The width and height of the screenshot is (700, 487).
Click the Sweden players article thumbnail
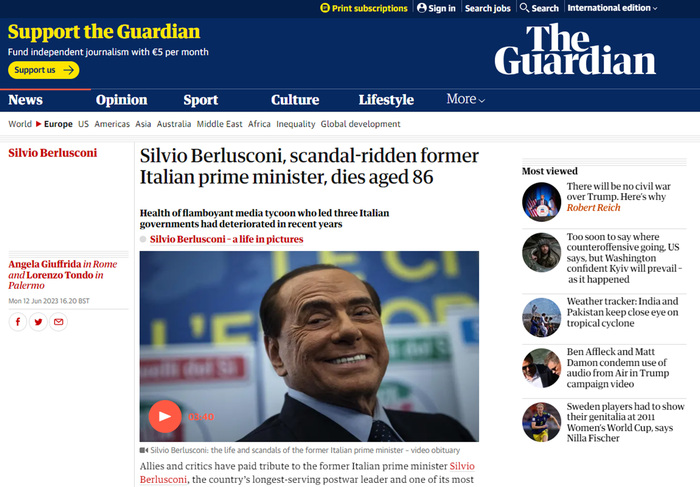(542, 422)
